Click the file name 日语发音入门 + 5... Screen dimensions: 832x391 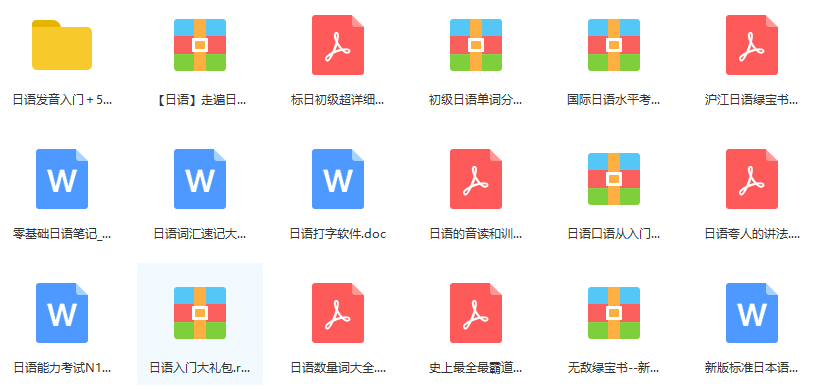tap(62, 100)
